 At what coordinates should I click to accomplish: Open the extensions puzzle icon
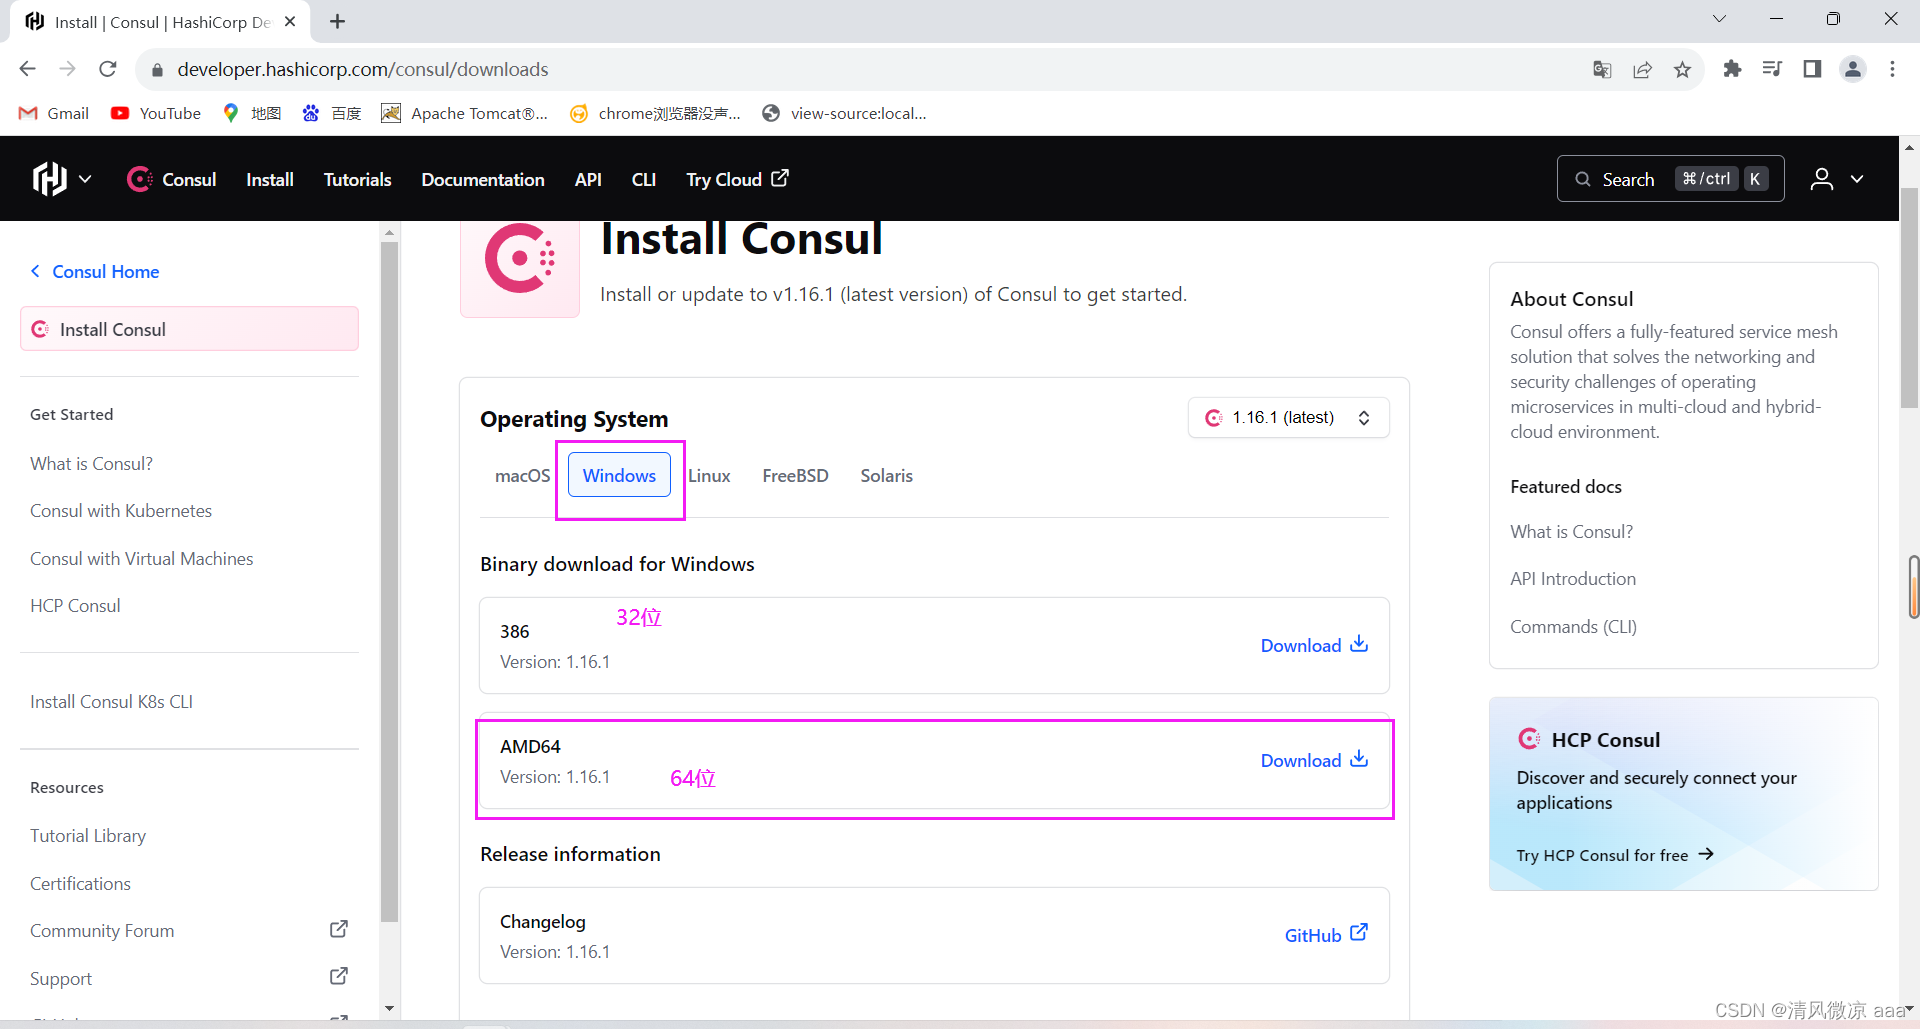[x=1732, y=69]
